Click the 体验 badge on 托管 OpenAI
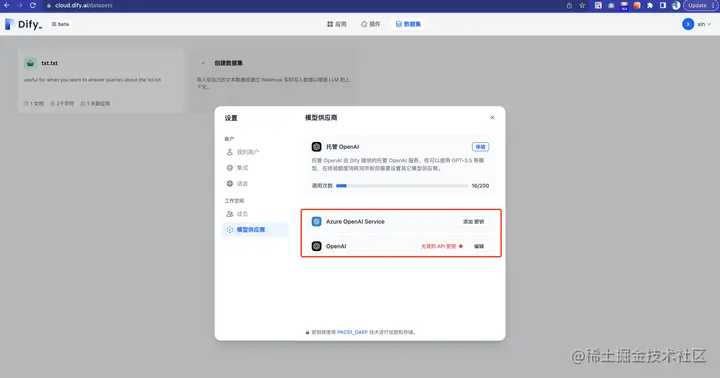This screenshot has width=720, height=378. click(480, 147)
